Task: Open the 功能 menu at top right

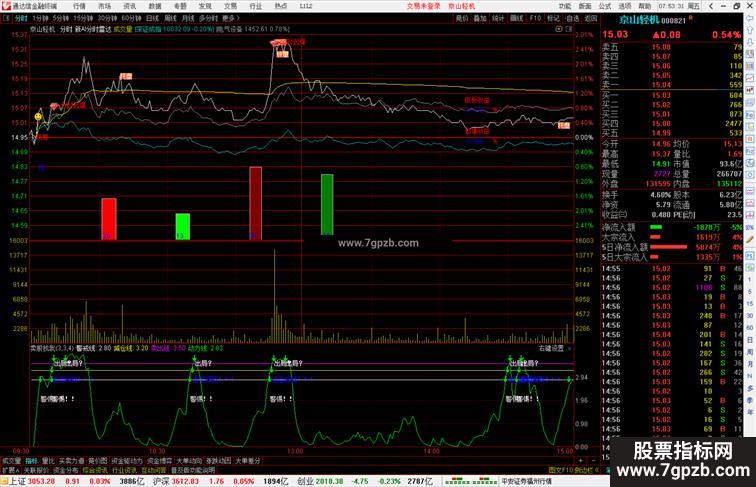Action: tap(565, 6)
